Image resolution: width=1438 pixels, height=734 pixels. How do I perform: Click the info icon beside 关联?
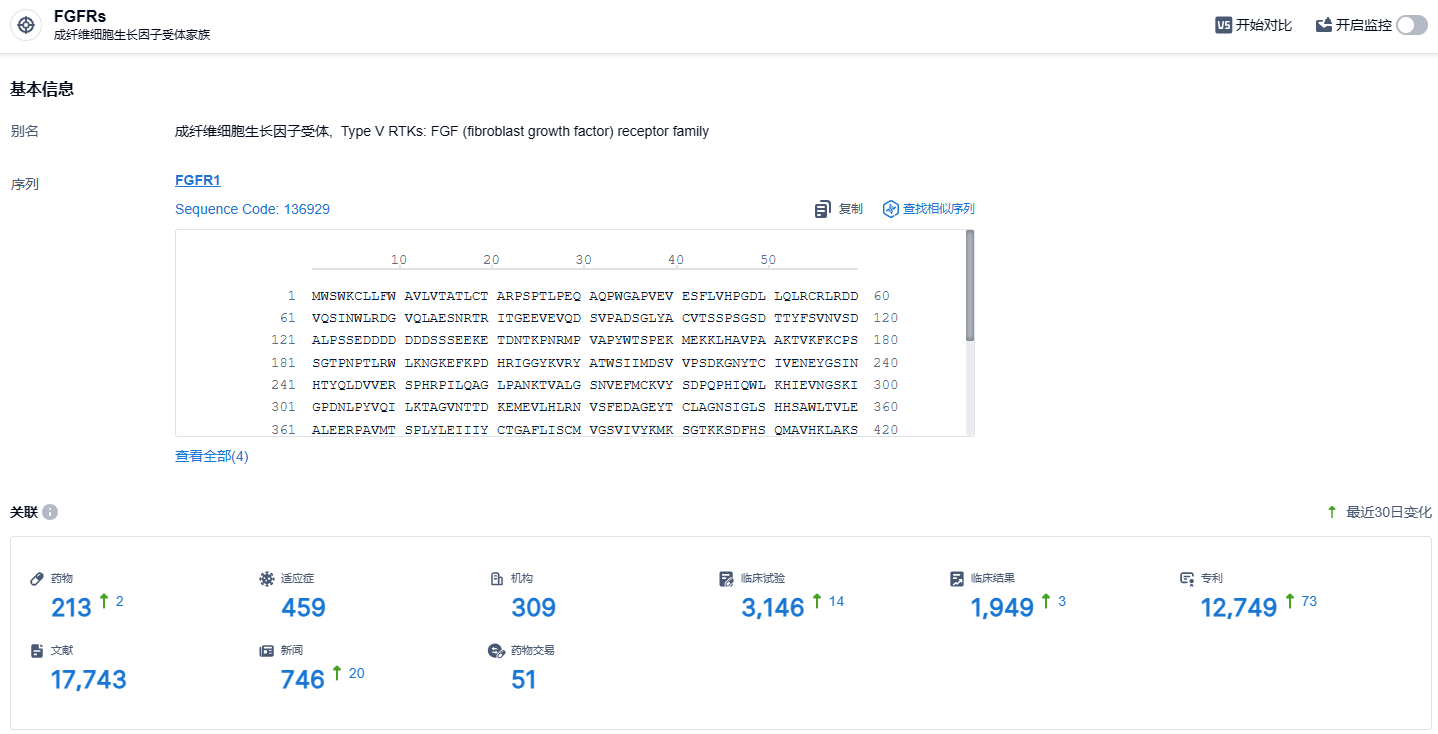coord(50,512)
